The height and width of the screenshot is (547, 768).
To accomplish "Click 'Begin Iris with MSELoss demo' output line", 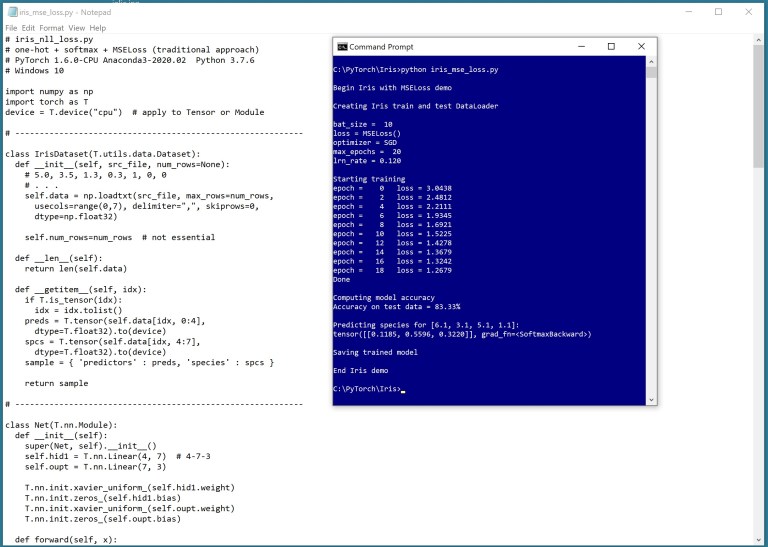I will point(392,88).
